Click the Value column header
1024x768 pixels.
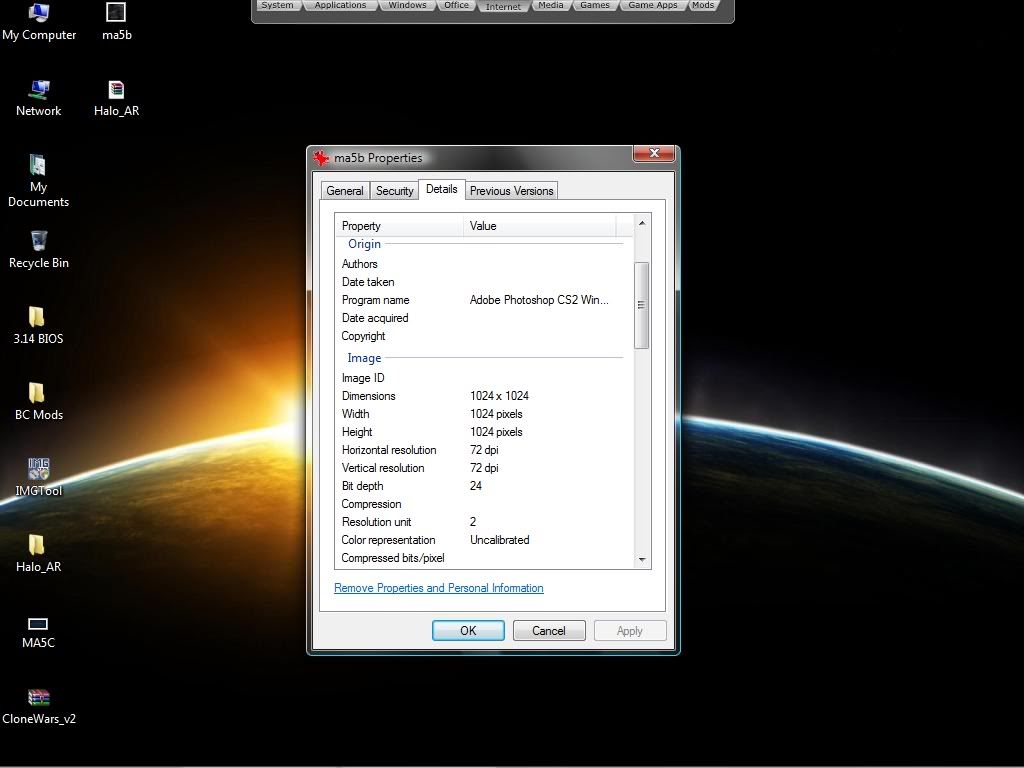[539, 226]
